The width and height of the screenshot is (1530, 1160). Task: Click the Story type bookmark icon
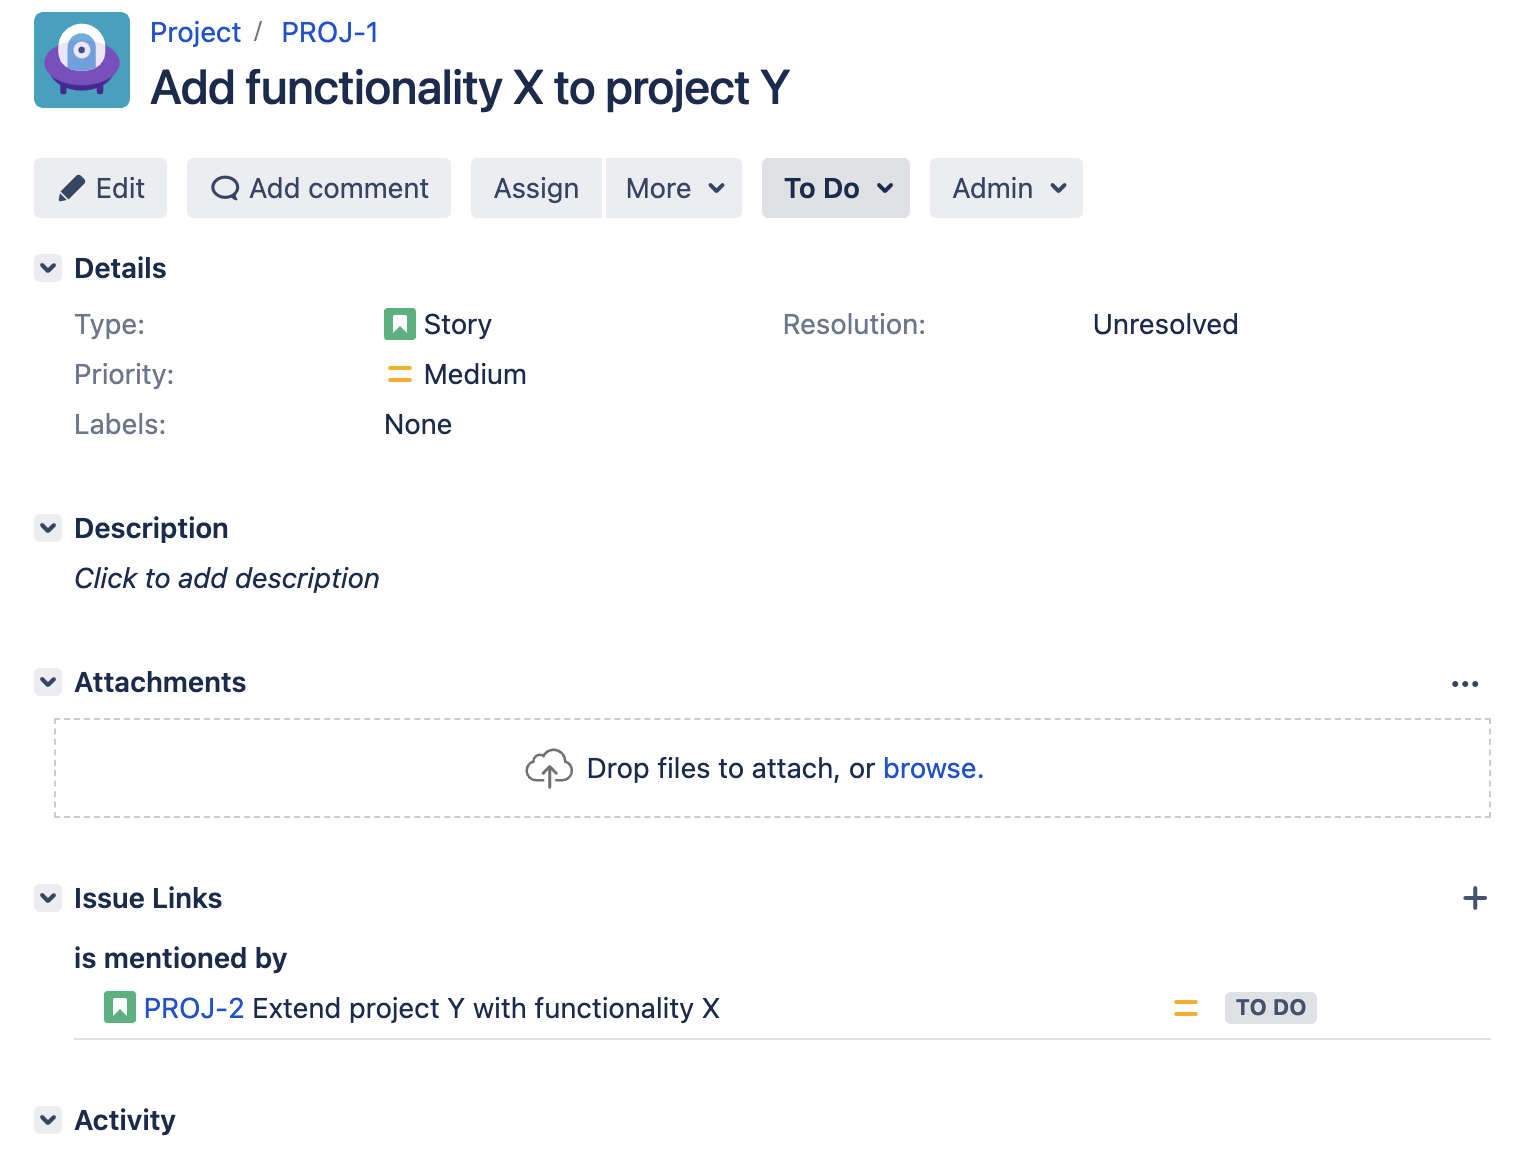(399, 324)
